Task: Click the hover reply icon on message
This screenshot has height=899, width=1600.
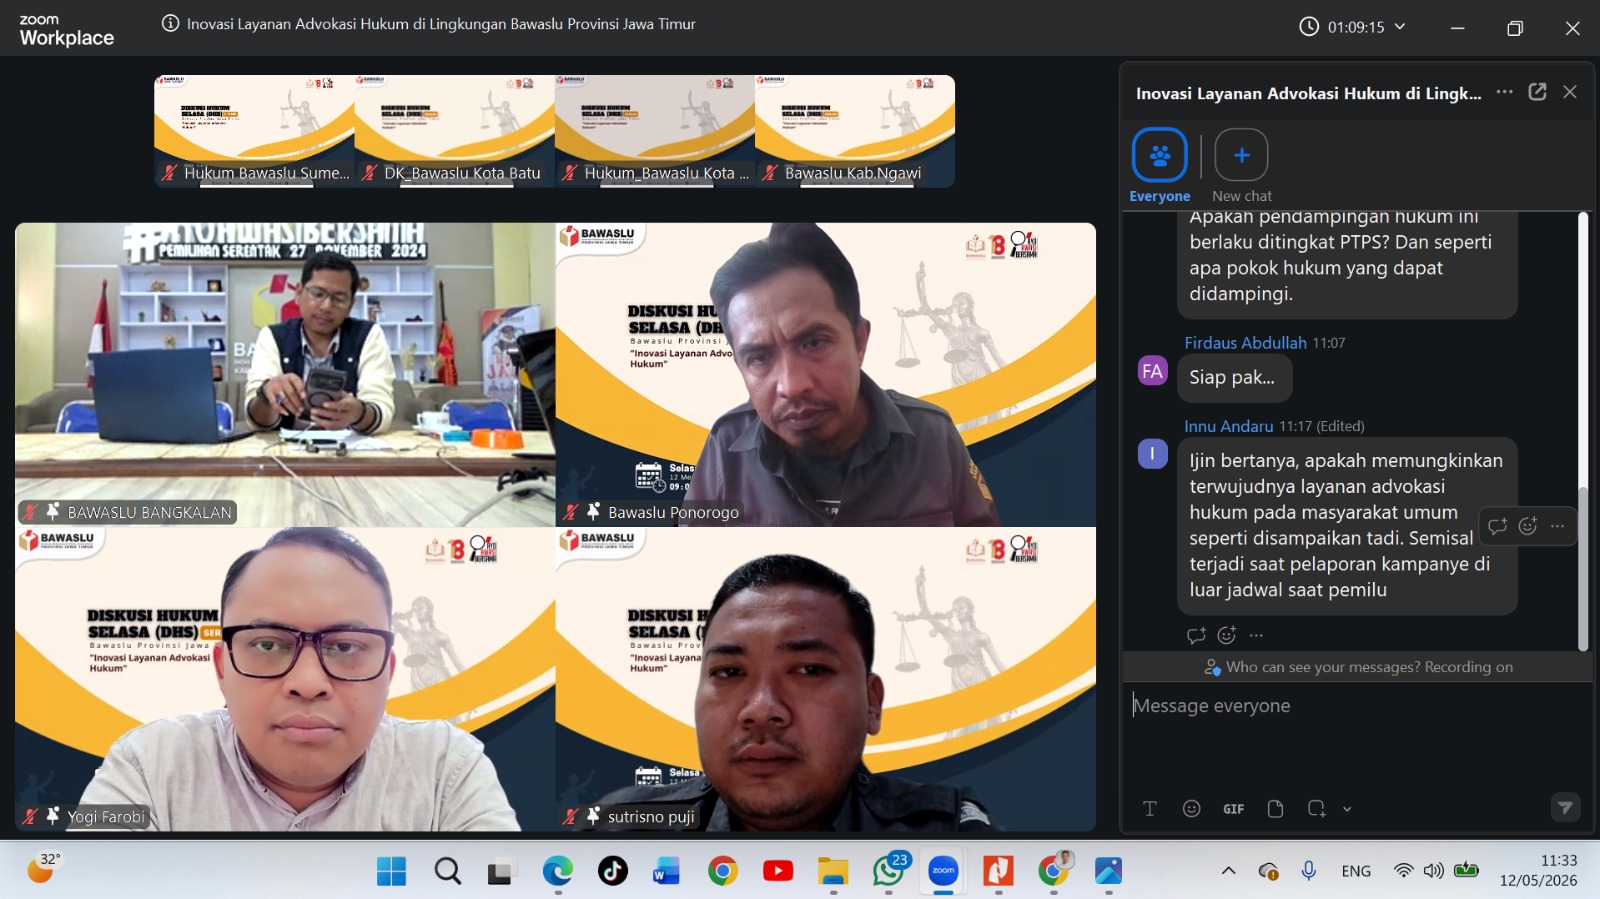Action: click(x=1497, y=526)
